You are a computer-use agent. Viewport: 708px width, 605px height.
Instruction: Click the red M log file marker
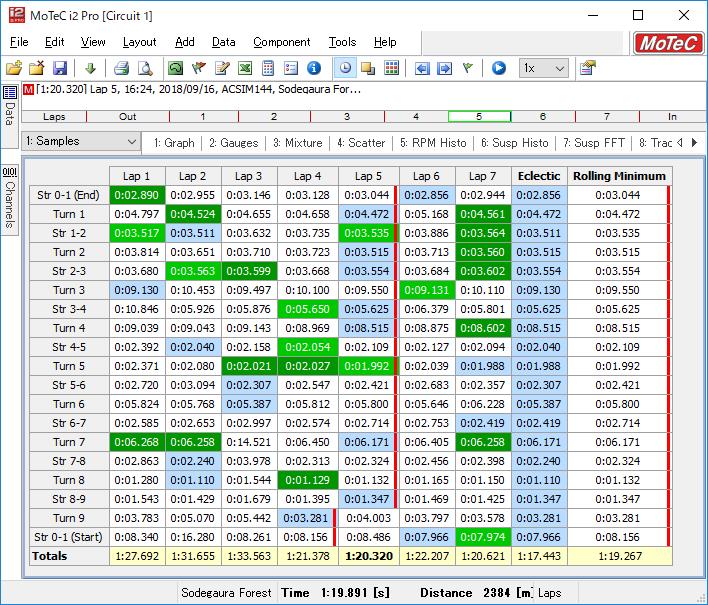point(28,89)
